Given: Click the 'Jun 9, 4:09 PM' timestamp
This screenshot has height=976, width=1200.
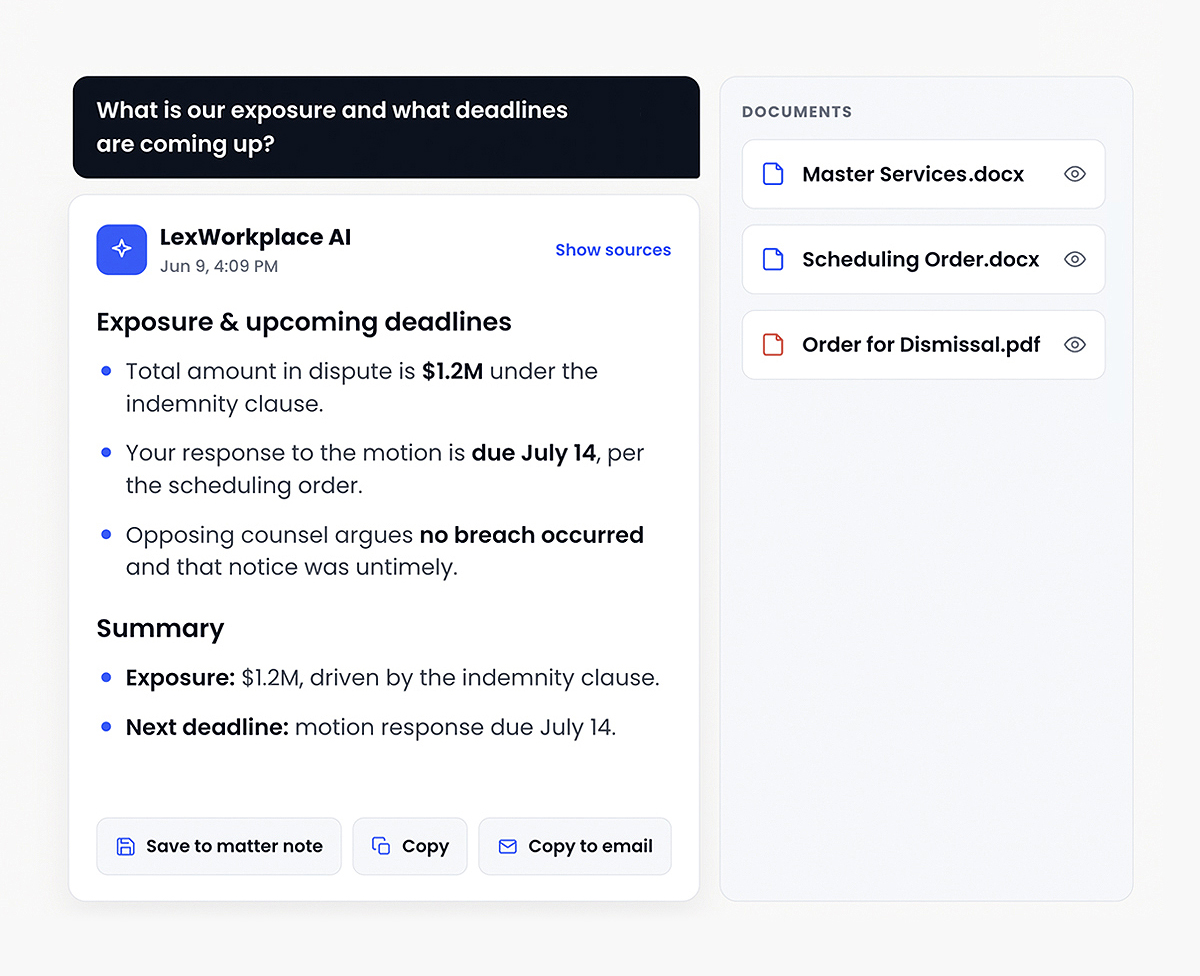Looking at the screenshot, I should click(219, 266).
